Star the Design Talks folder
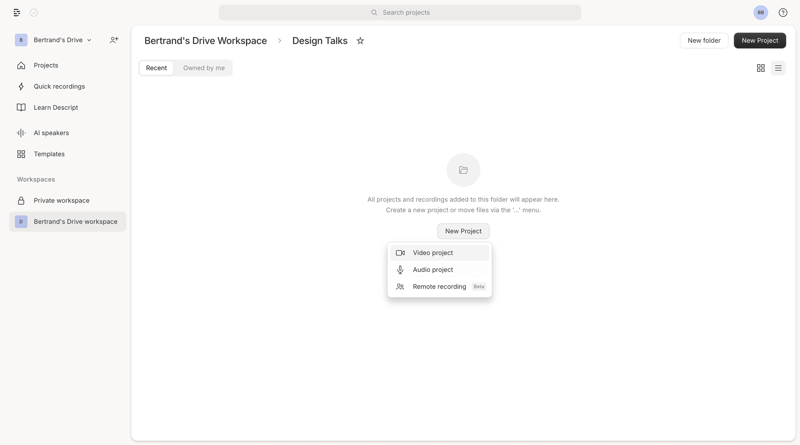Viewport: 800px width, 445px height. [360, 41]
